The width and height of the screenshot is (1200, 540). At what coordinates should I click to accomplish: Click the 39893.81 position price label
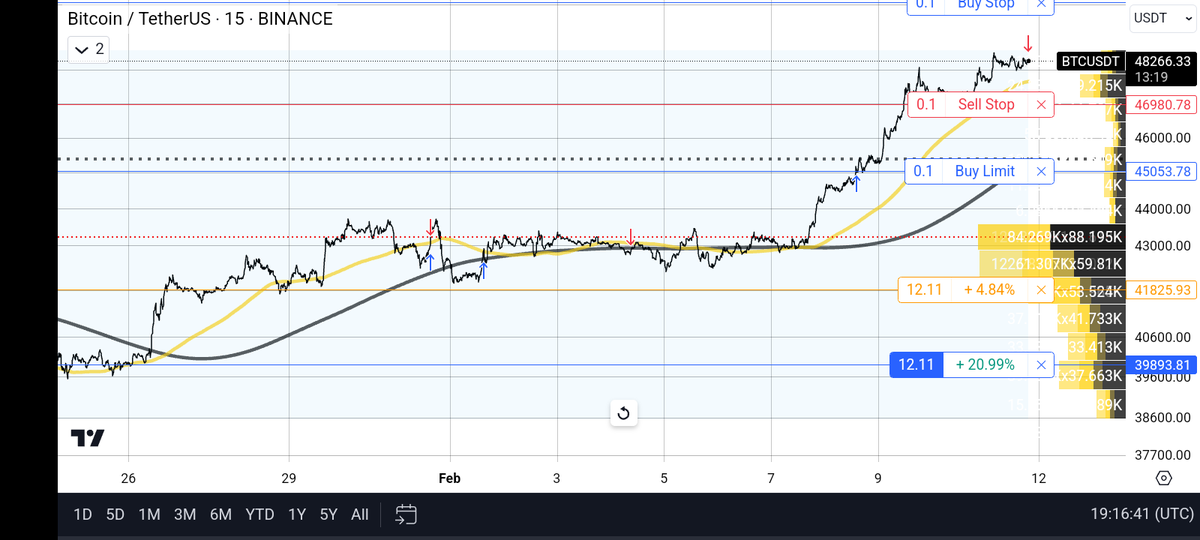point(1162,364)
